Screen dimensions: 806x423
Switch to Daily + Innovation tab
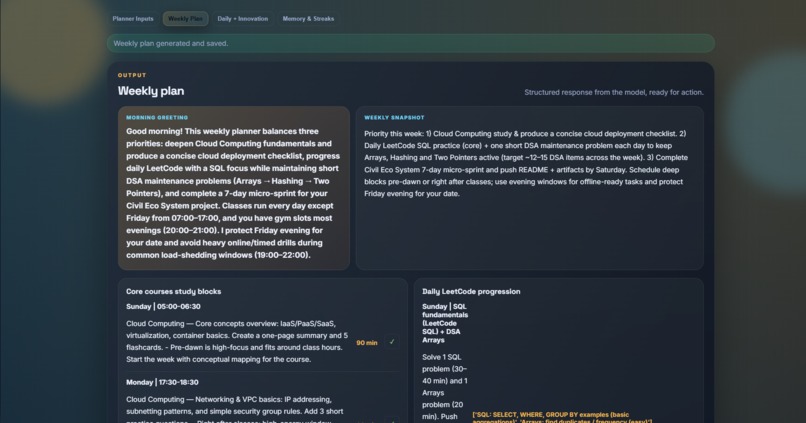click(x=243, y=19)
